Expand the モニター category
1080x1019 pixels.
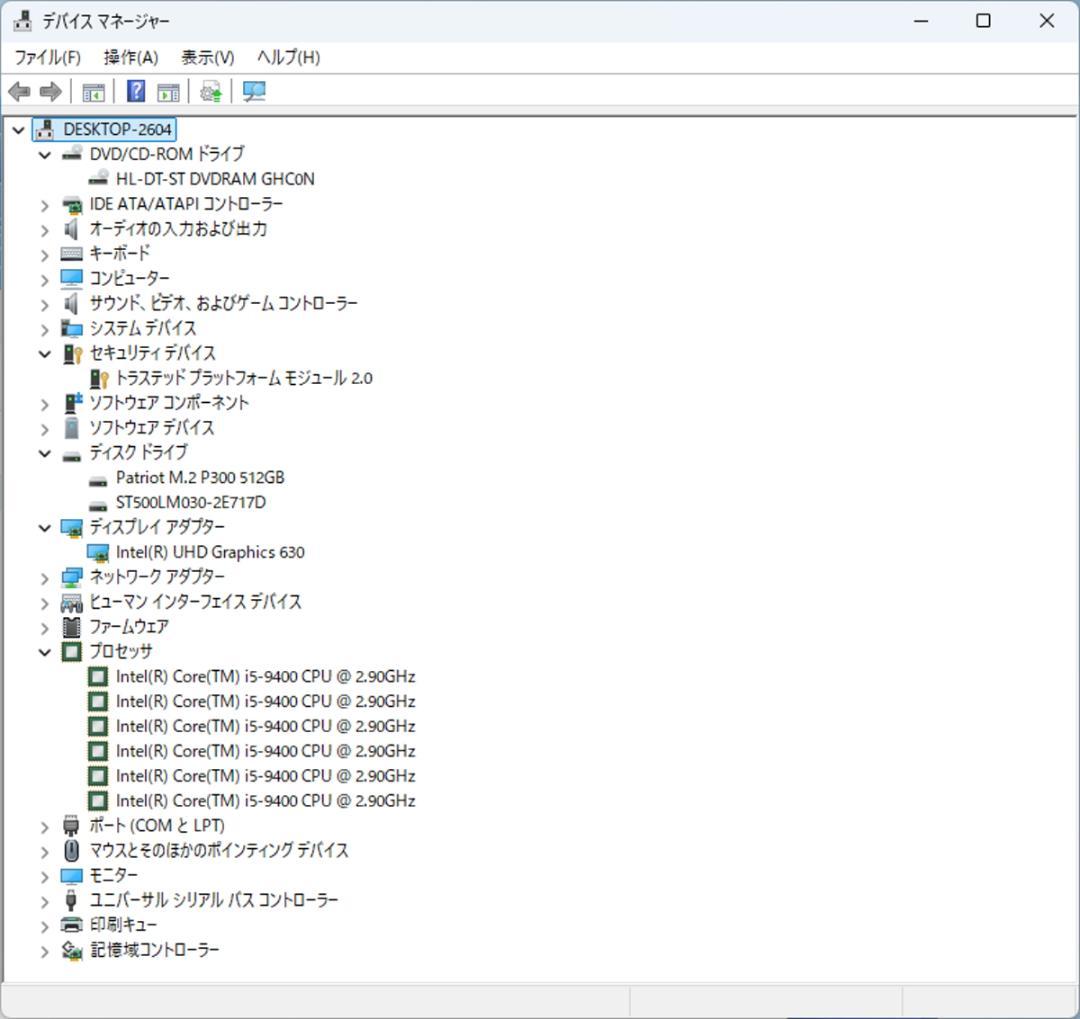44,875
